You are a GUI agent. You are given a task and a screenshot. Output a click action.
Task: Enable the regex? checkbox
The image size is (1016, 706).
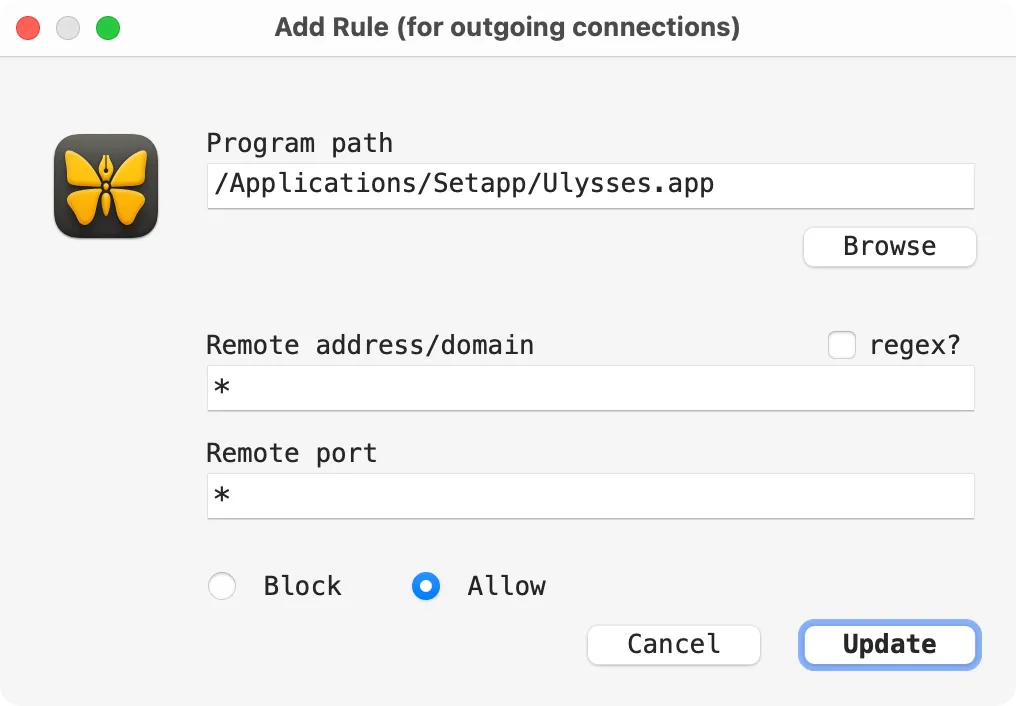click(x=842, y=345)
